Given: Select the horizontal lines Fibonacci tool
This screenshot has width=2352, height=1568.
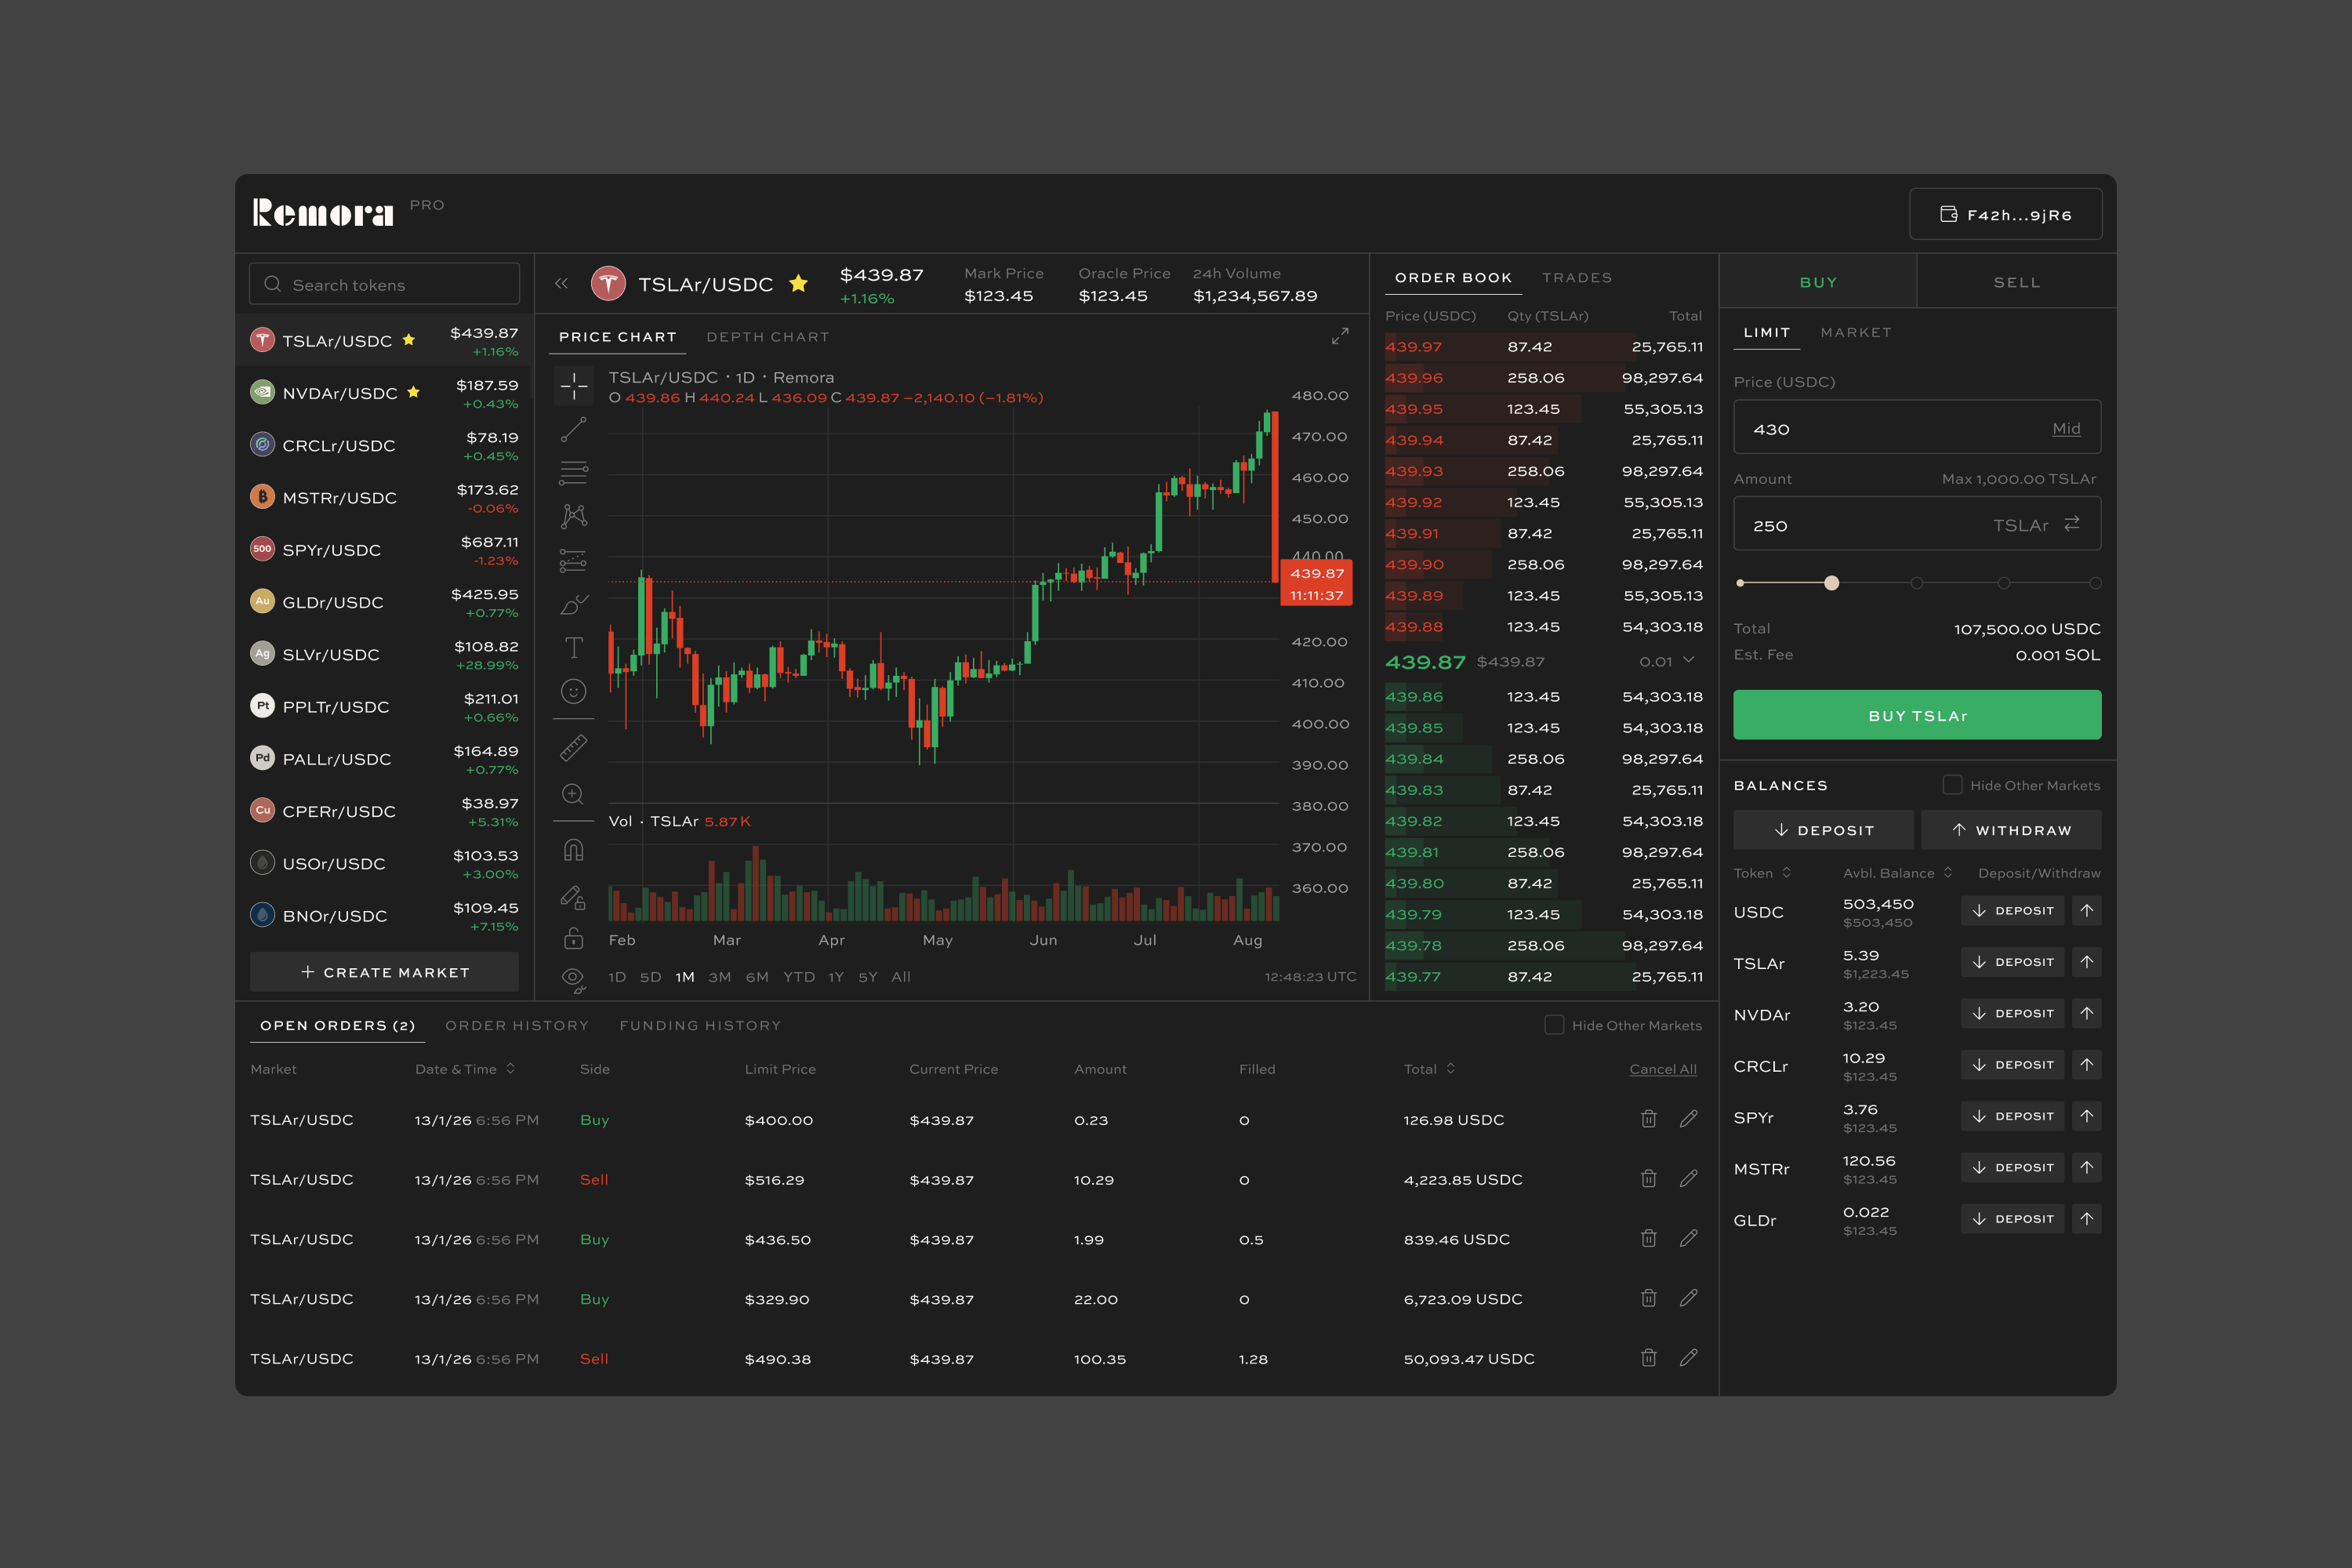Looking at the screenshot, I should [573, 472].
